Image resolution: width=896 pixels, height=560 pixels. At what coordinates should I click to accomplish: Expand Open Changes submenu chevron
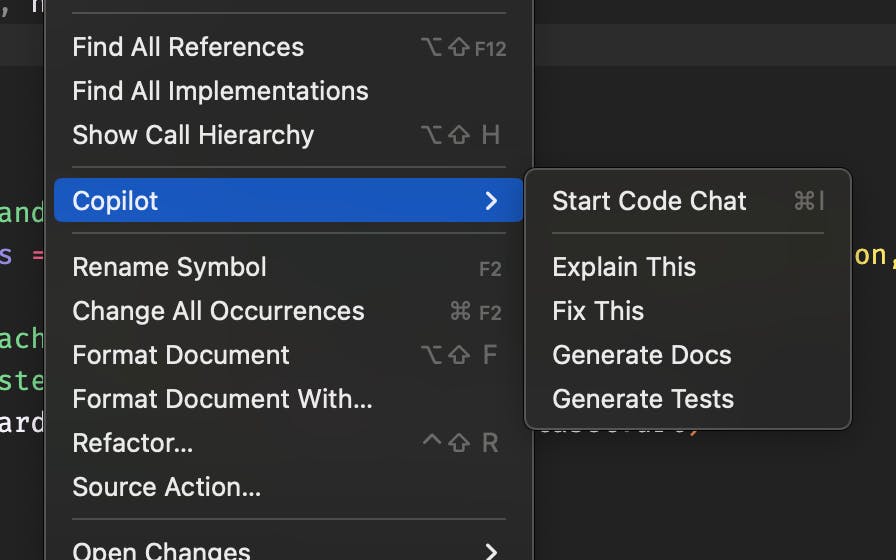tap(491, 551)
